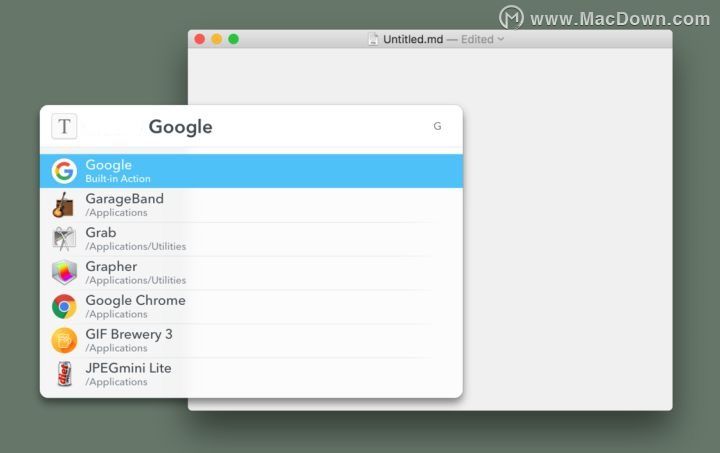Image resolution: width=720 pixels, height=453 pixels.
Task: Click the Google G icon in results
Action: 64,171
